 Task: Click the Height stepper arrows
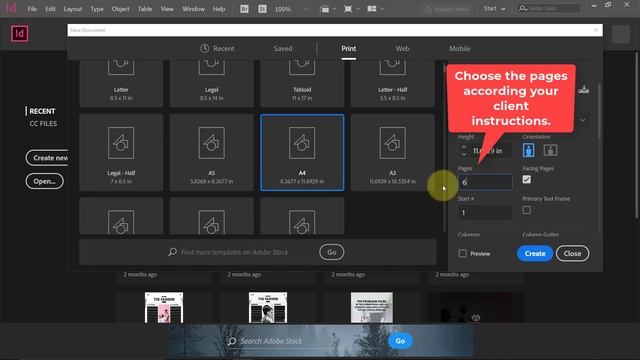tap(463, 151)
